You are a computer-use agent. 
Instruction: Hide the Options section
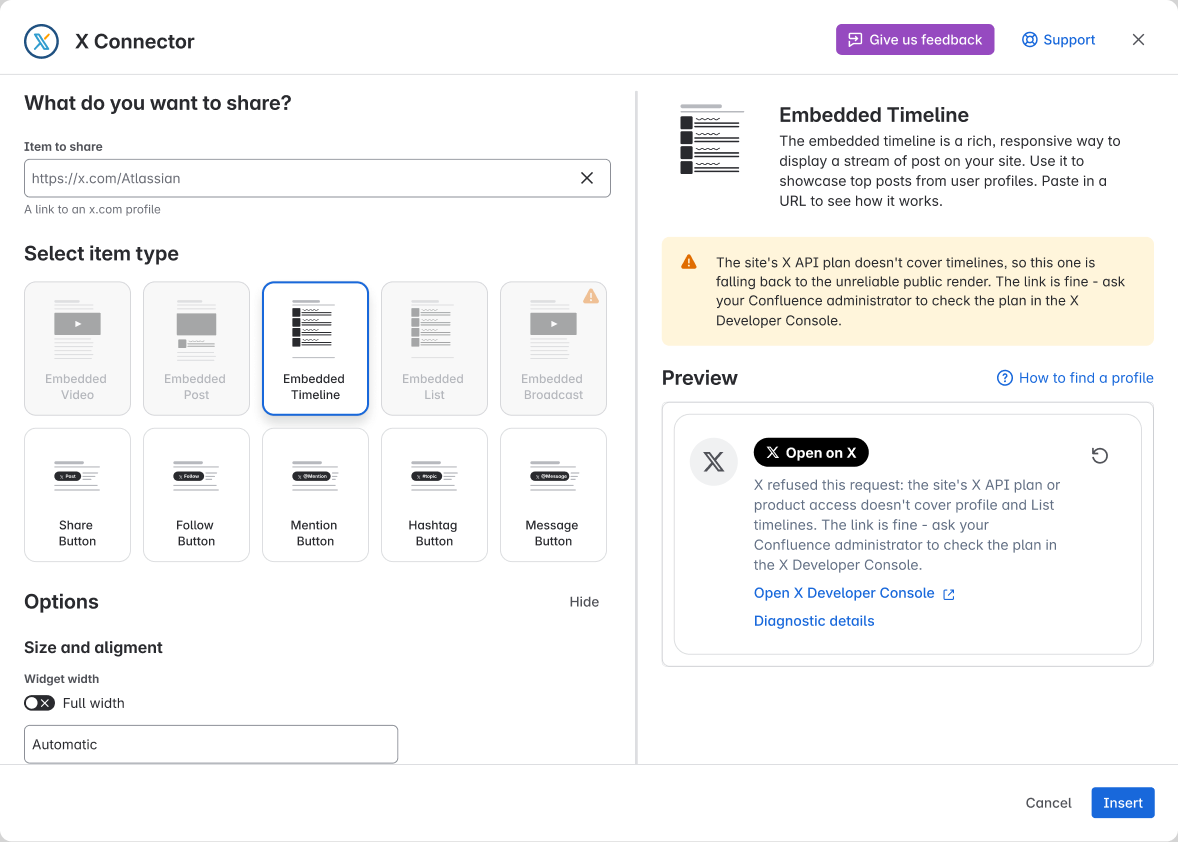584,602
